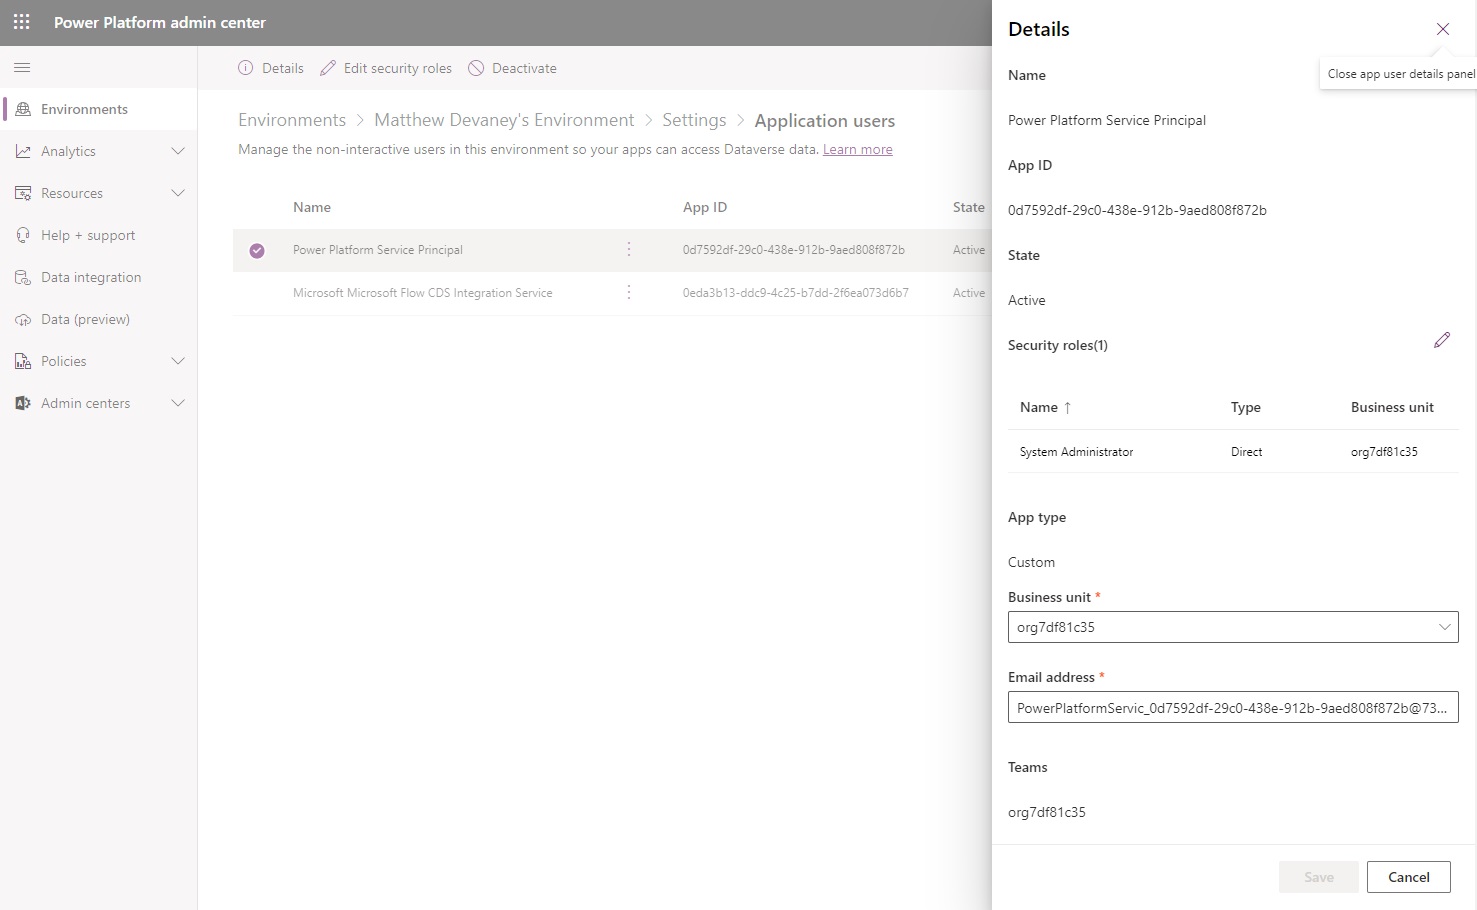Open Admin centers from the navigation

click(x=85, y=403)
